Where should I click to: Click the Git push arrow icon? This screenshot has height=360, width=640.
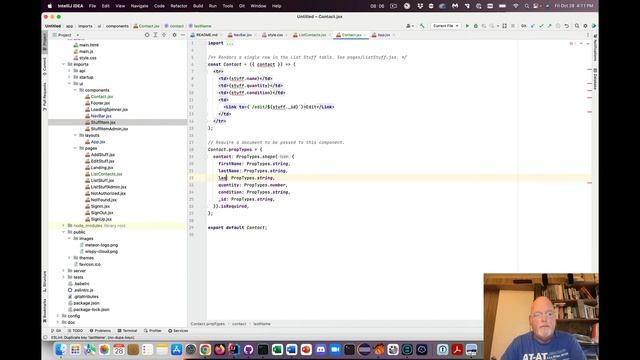549,26
